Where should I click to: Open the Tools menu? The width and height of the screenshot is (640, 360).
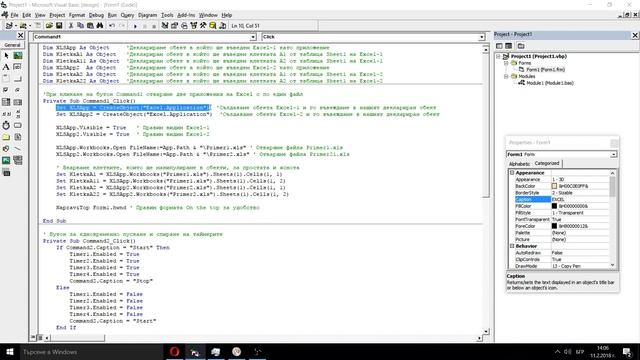(x=167, y=15)
